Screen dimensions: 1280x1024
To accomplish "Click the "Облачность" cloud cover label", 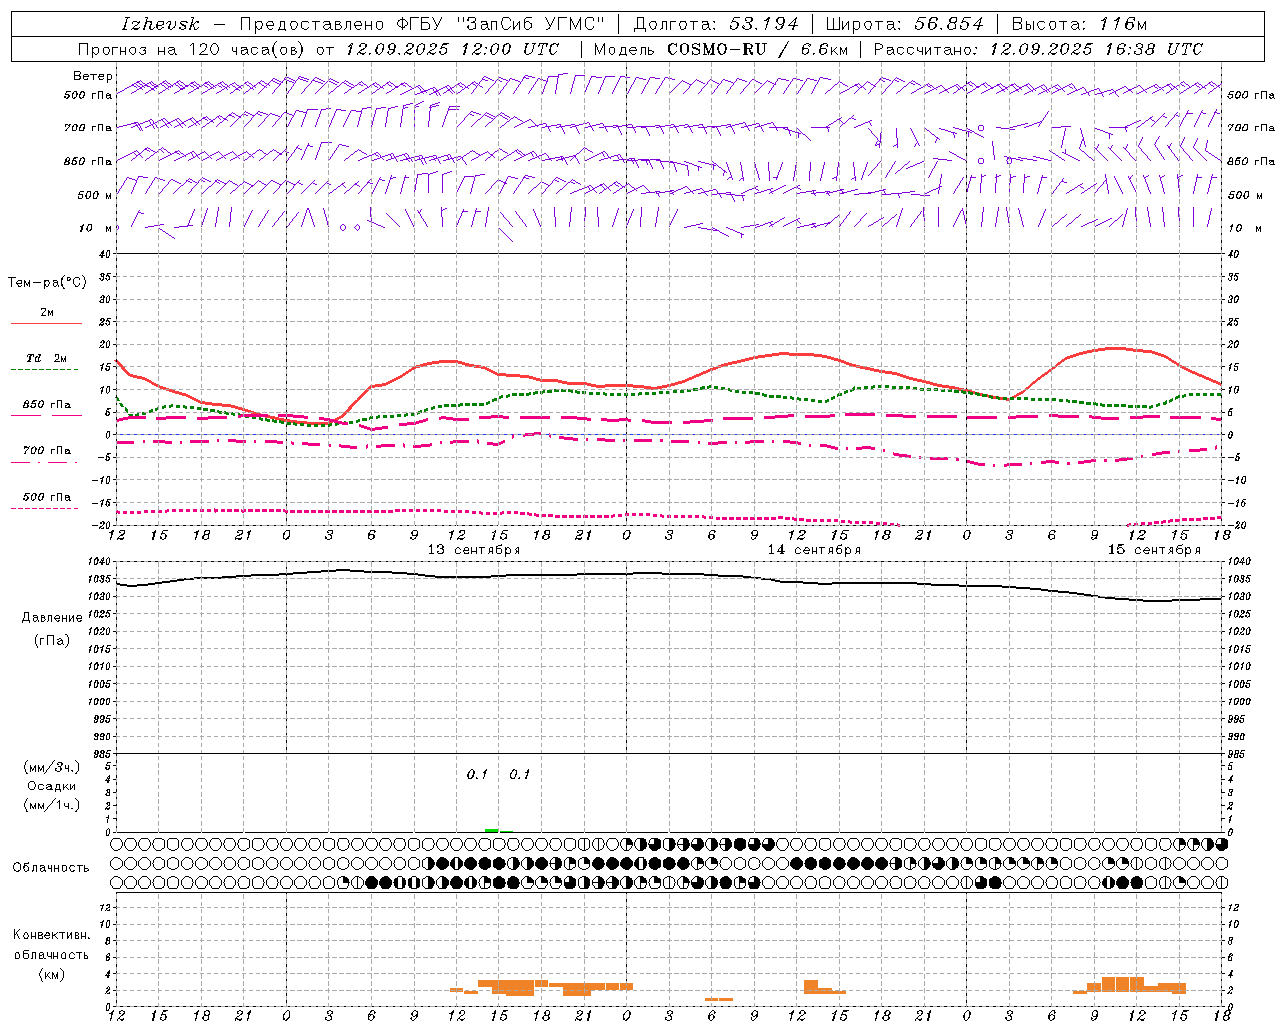I will coord(51,868).
